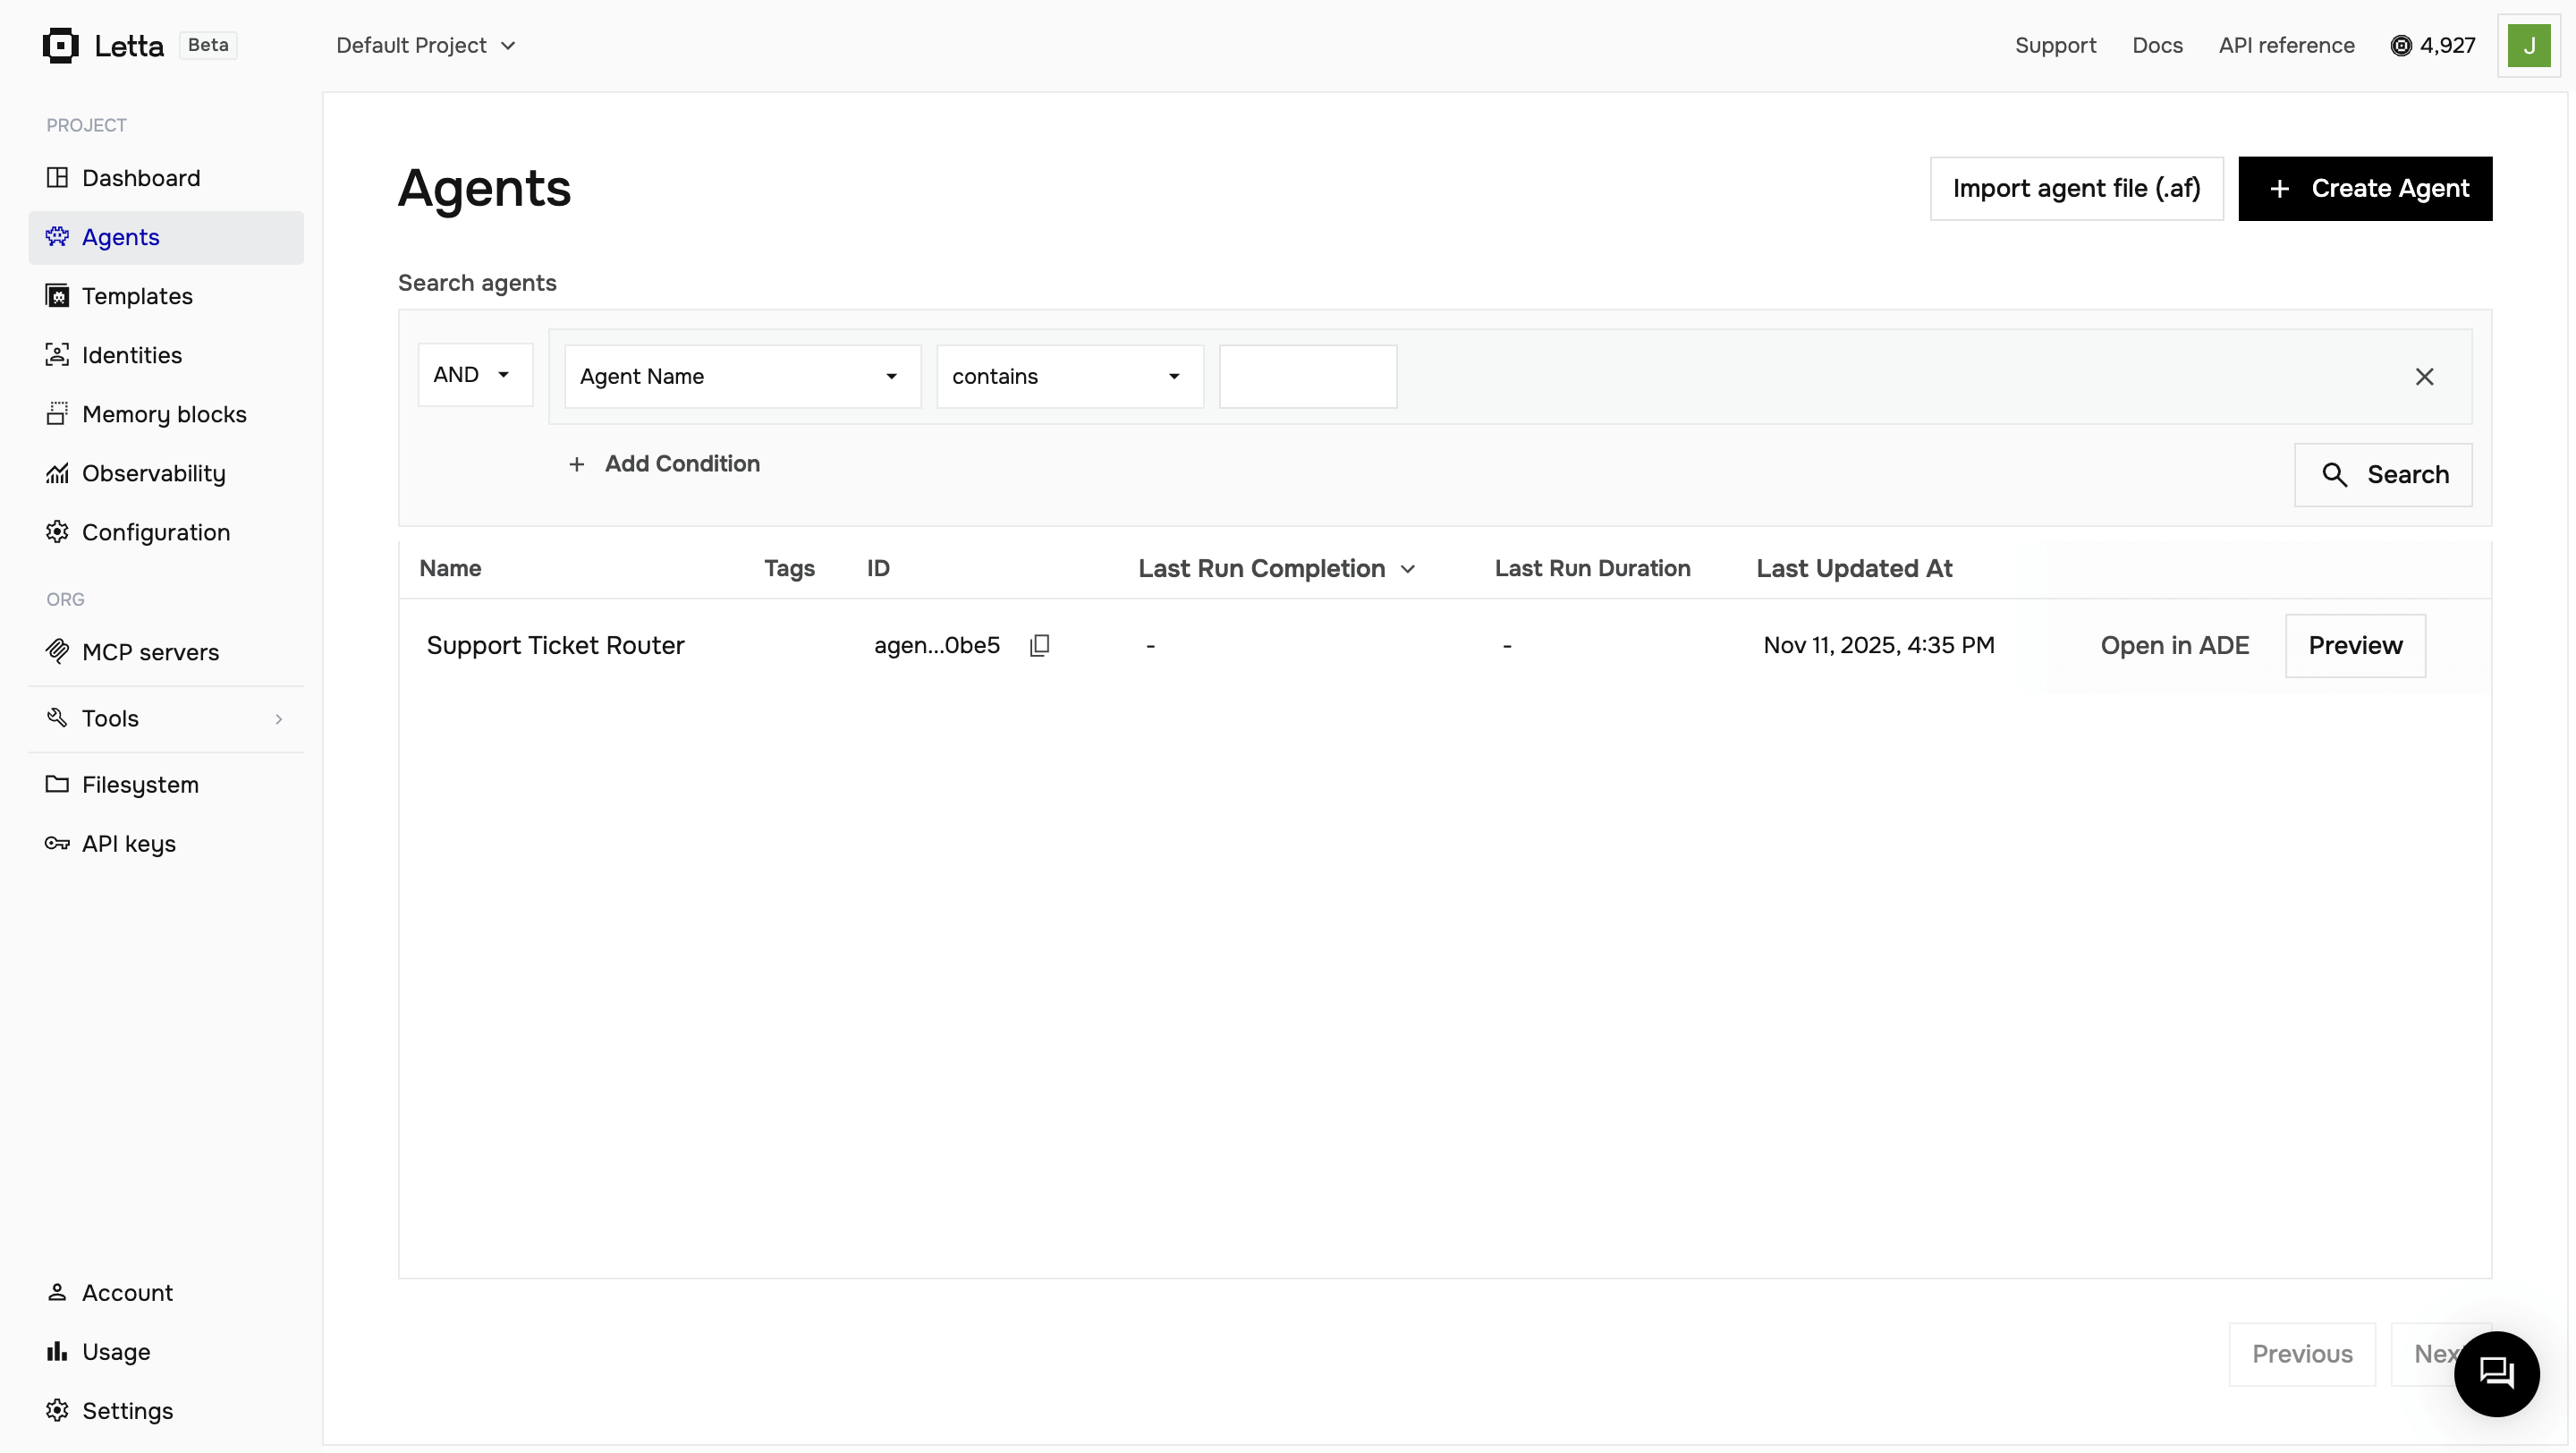
Task: Click the Letta logo icon
Action: 61,46
